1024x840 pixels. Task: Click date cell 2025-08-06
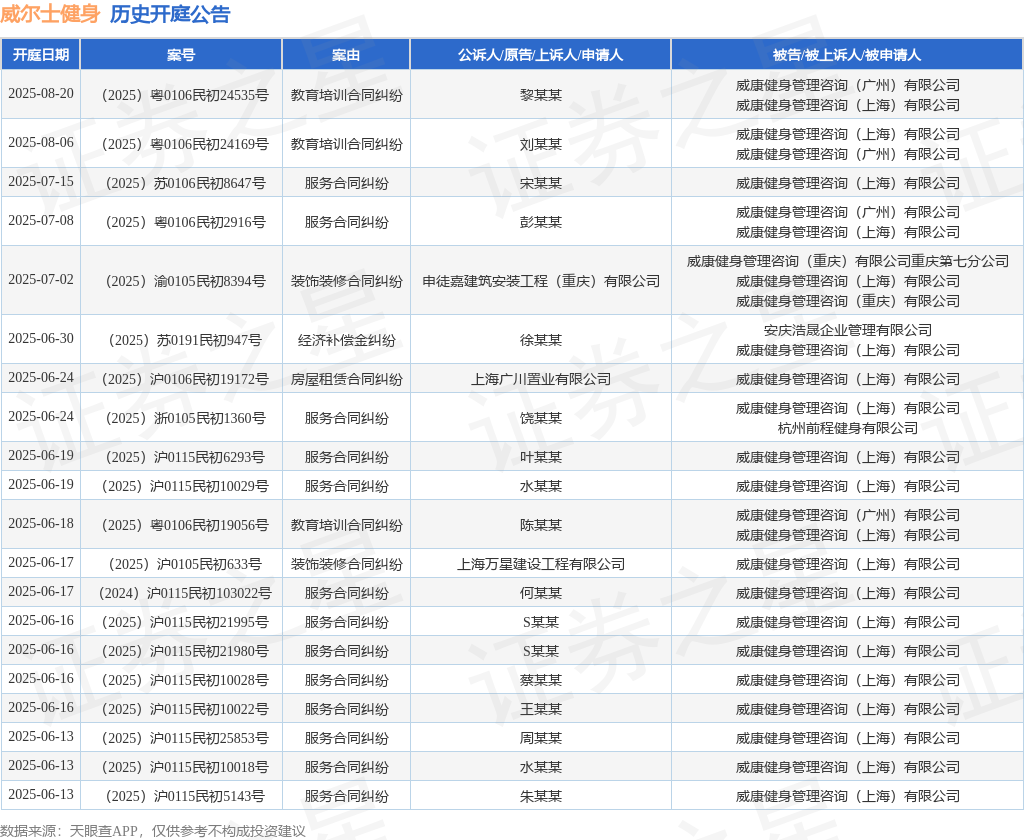tap(40, 142)
